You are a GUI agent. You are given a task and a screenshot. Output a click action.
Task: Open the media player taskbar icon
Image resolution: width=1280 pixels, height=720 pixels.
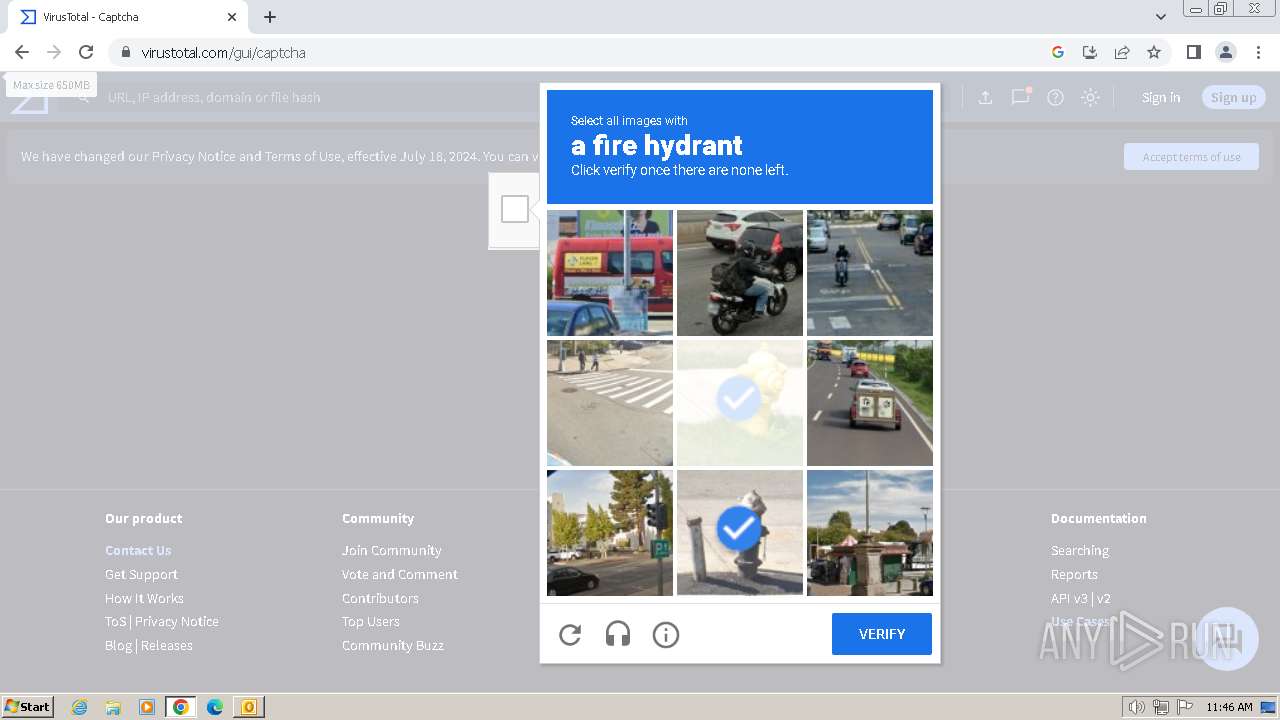click(147, 707)
